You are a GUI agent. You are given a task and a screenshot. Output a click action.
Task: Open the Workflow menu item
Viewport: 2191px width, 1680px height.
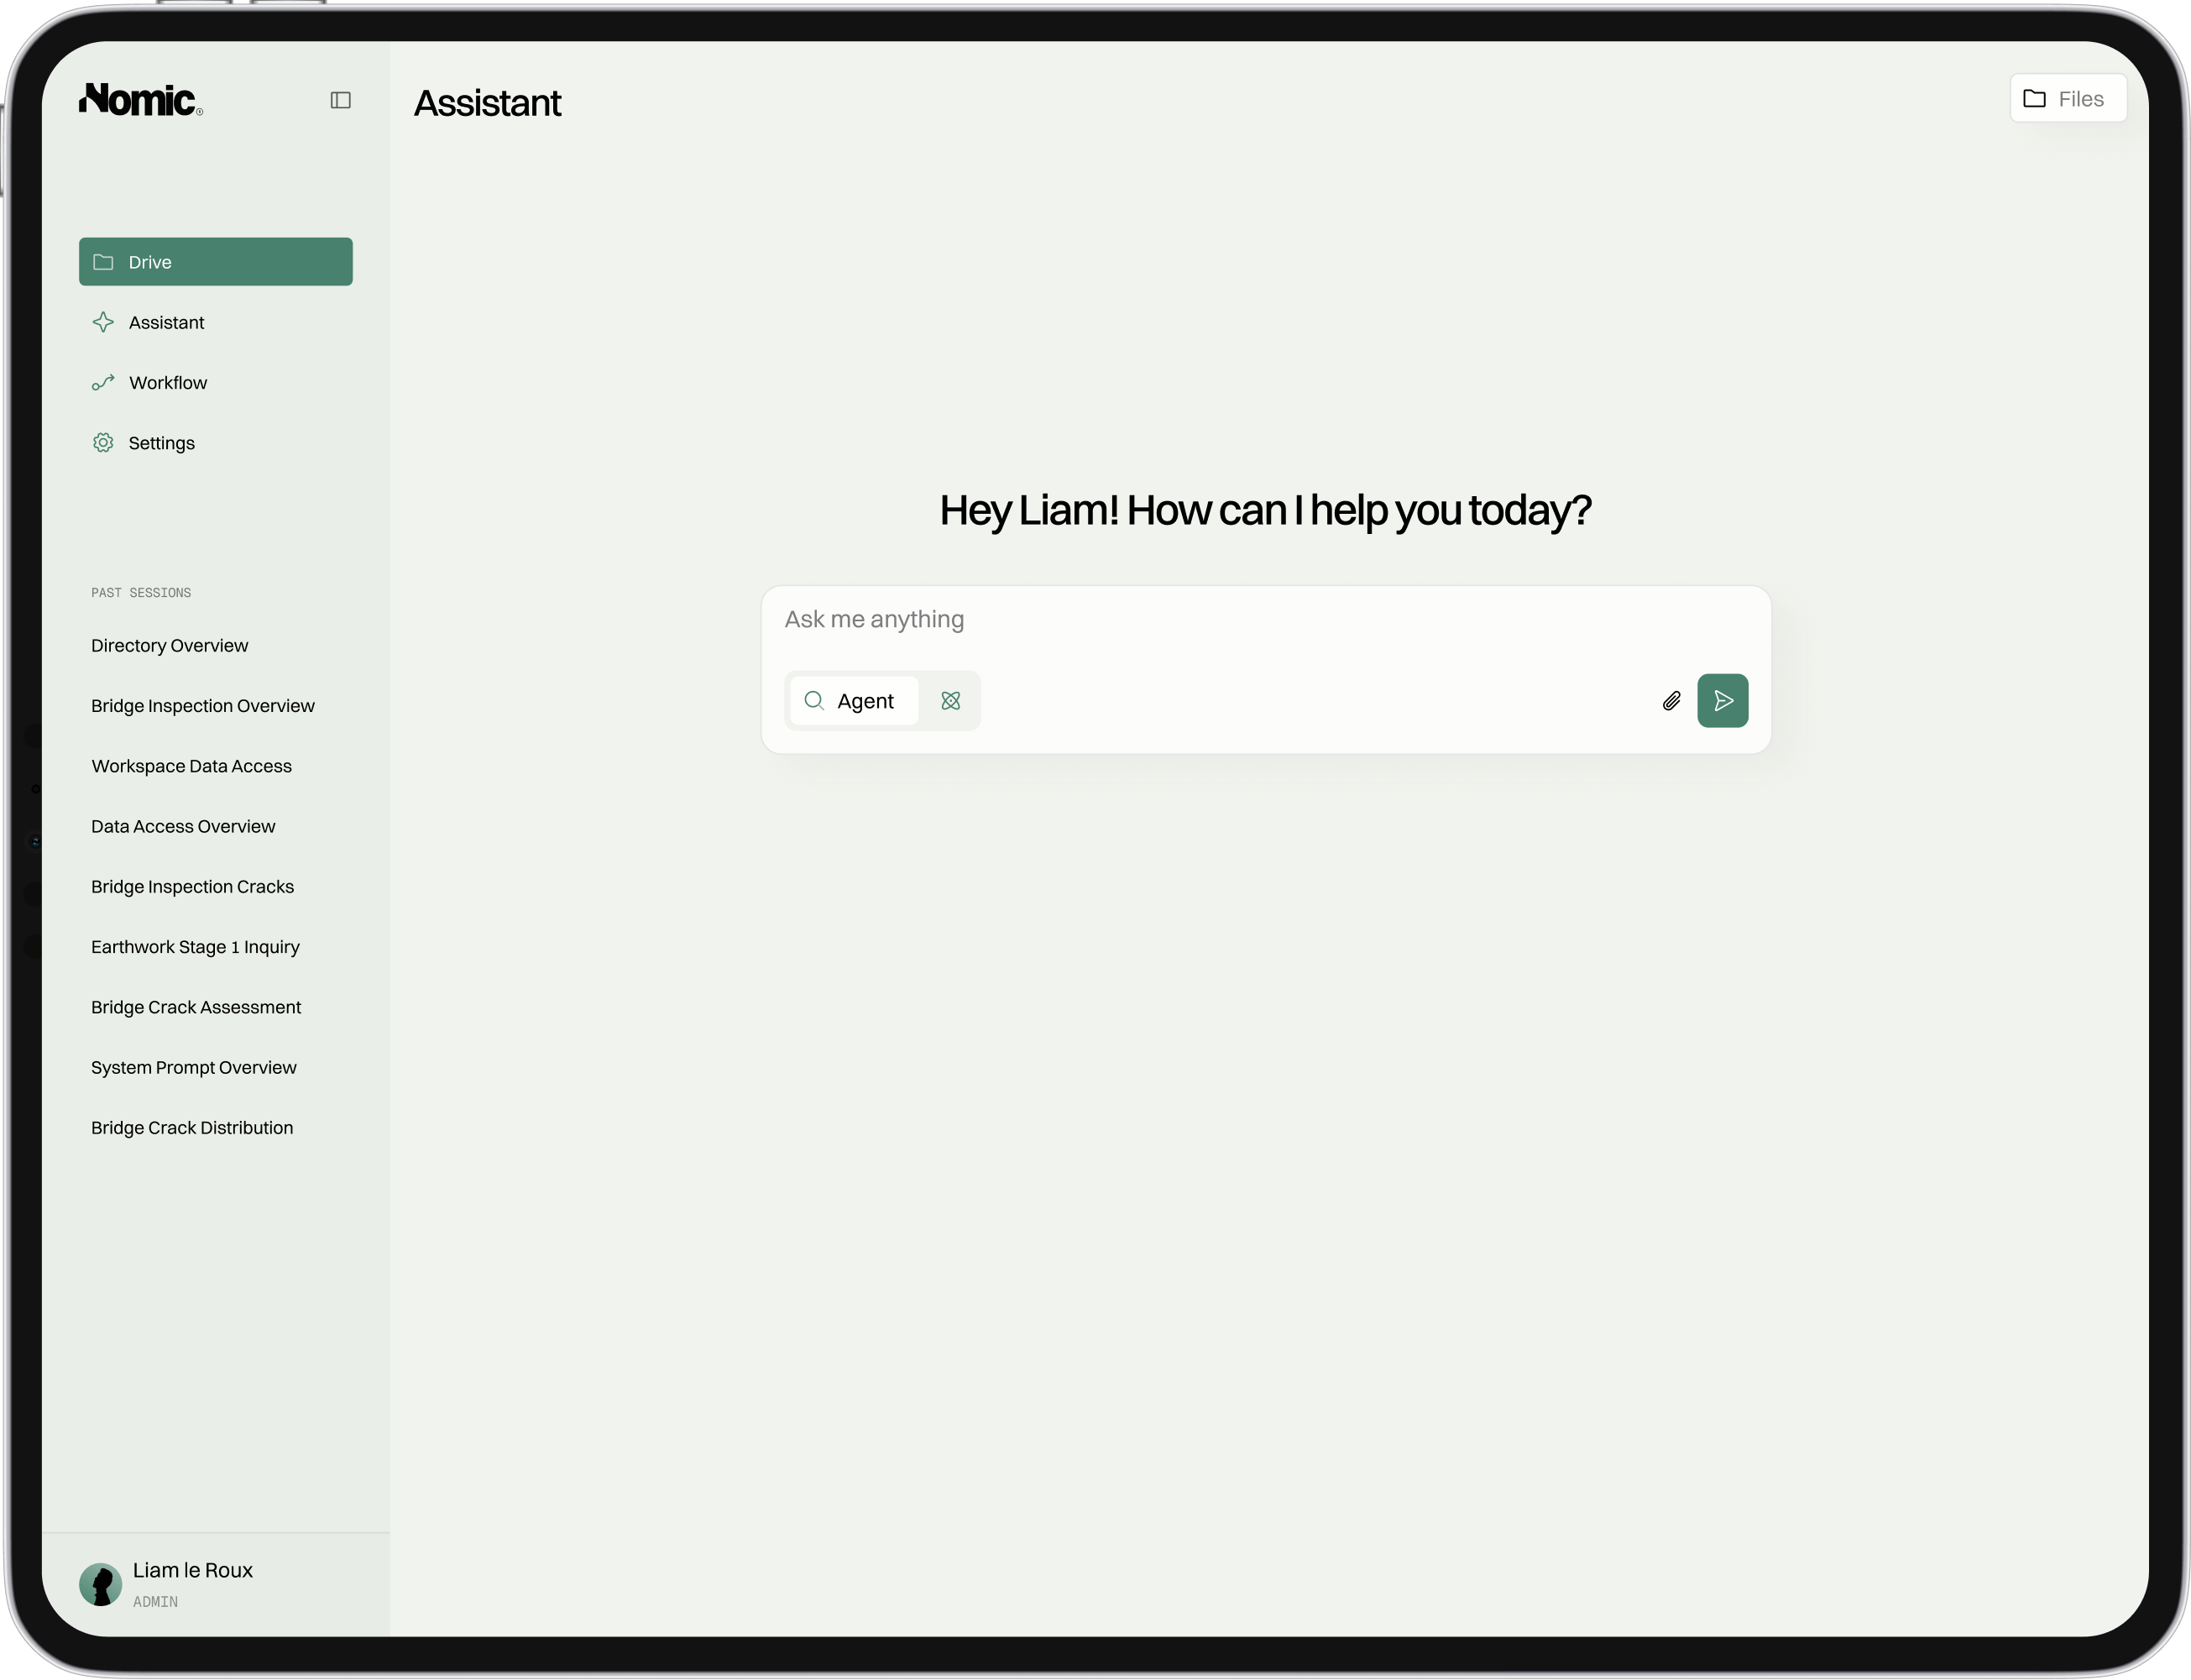pyautogui.click(x=168, y=383)
